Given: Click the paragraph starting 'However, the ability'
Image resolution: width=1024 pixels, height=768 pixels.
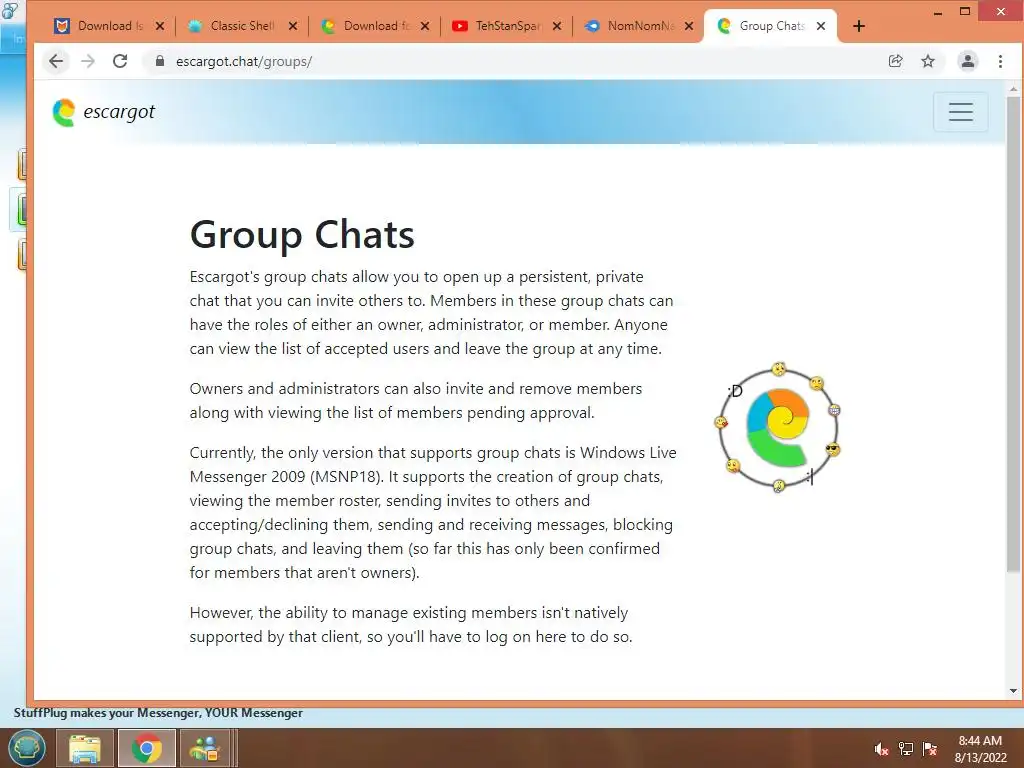Looking at the screenshot, I should tap(411, 624).
